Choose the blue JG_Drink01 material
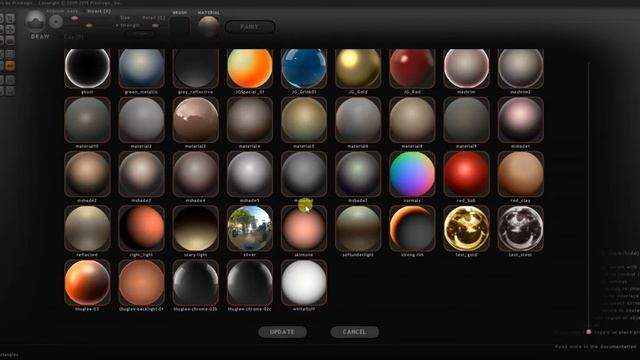 coord(304,68)
